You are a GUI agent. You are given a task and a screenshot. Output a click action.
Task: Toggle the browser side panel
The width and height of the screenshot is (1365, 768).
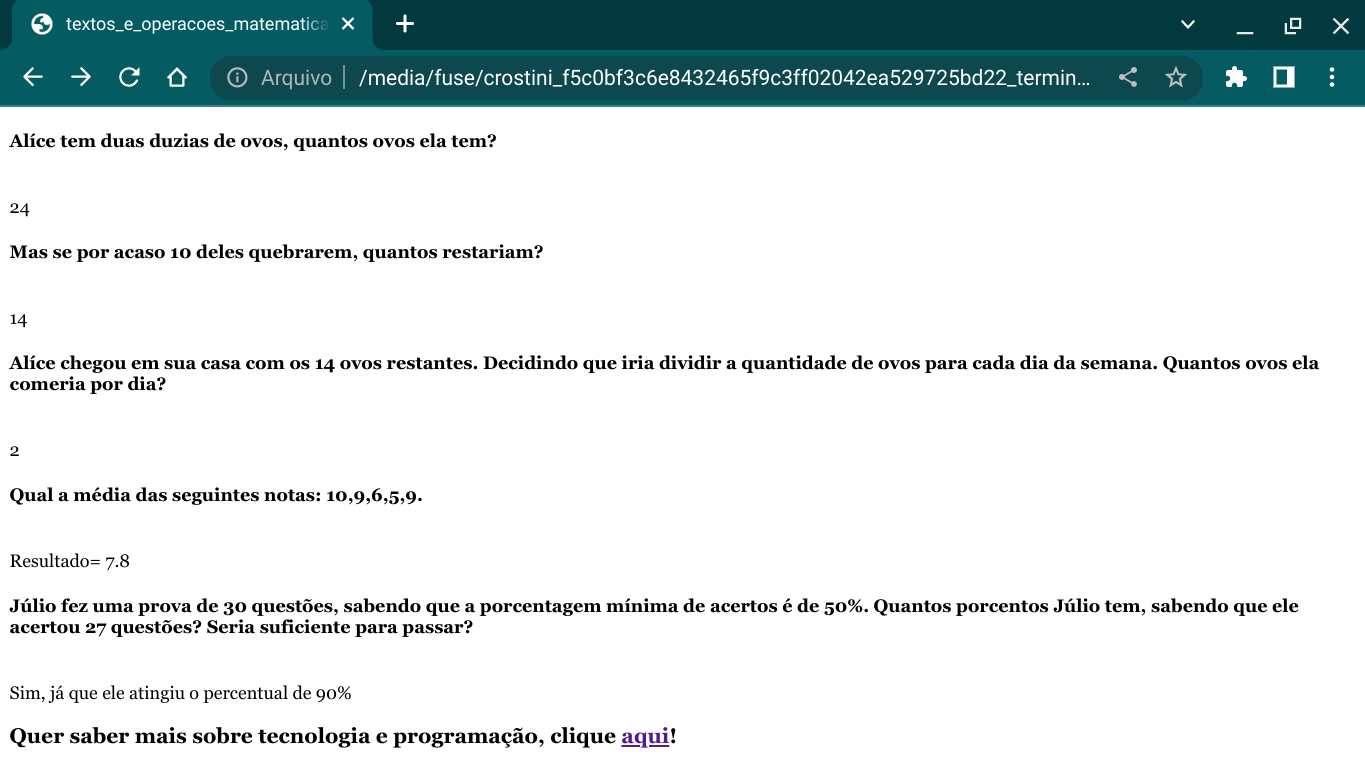tap(1284, 77)
